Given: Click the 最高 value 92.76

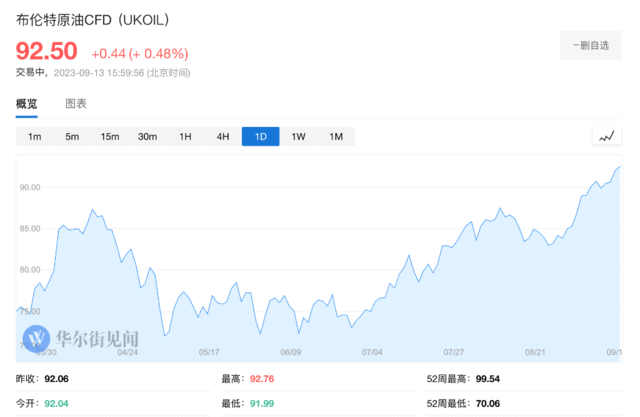Looking at the screenshot, I should [x=262, y=379].
